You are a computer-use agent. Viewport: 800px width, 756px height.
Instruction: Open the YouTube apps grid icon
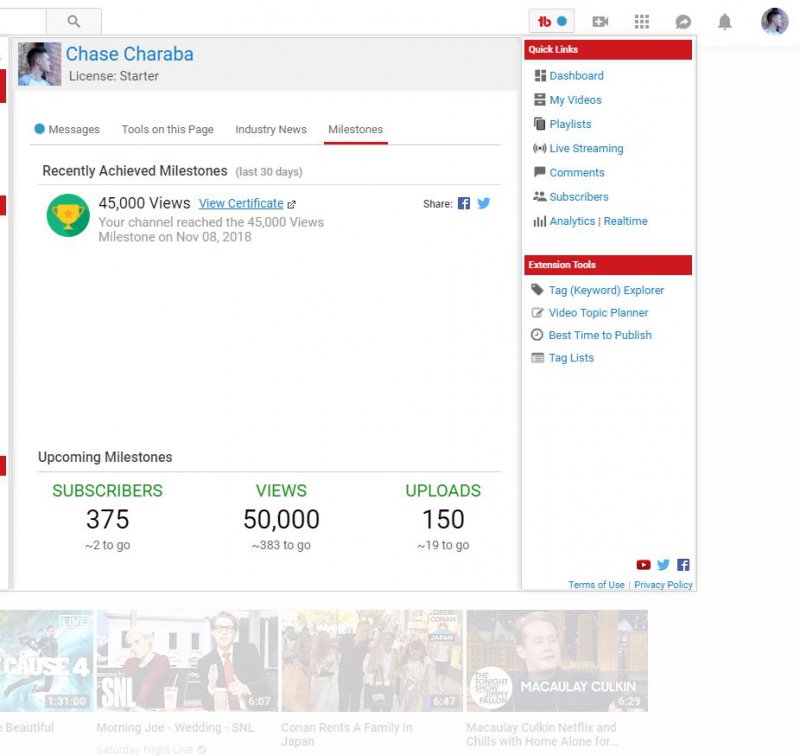pos(642,22)
